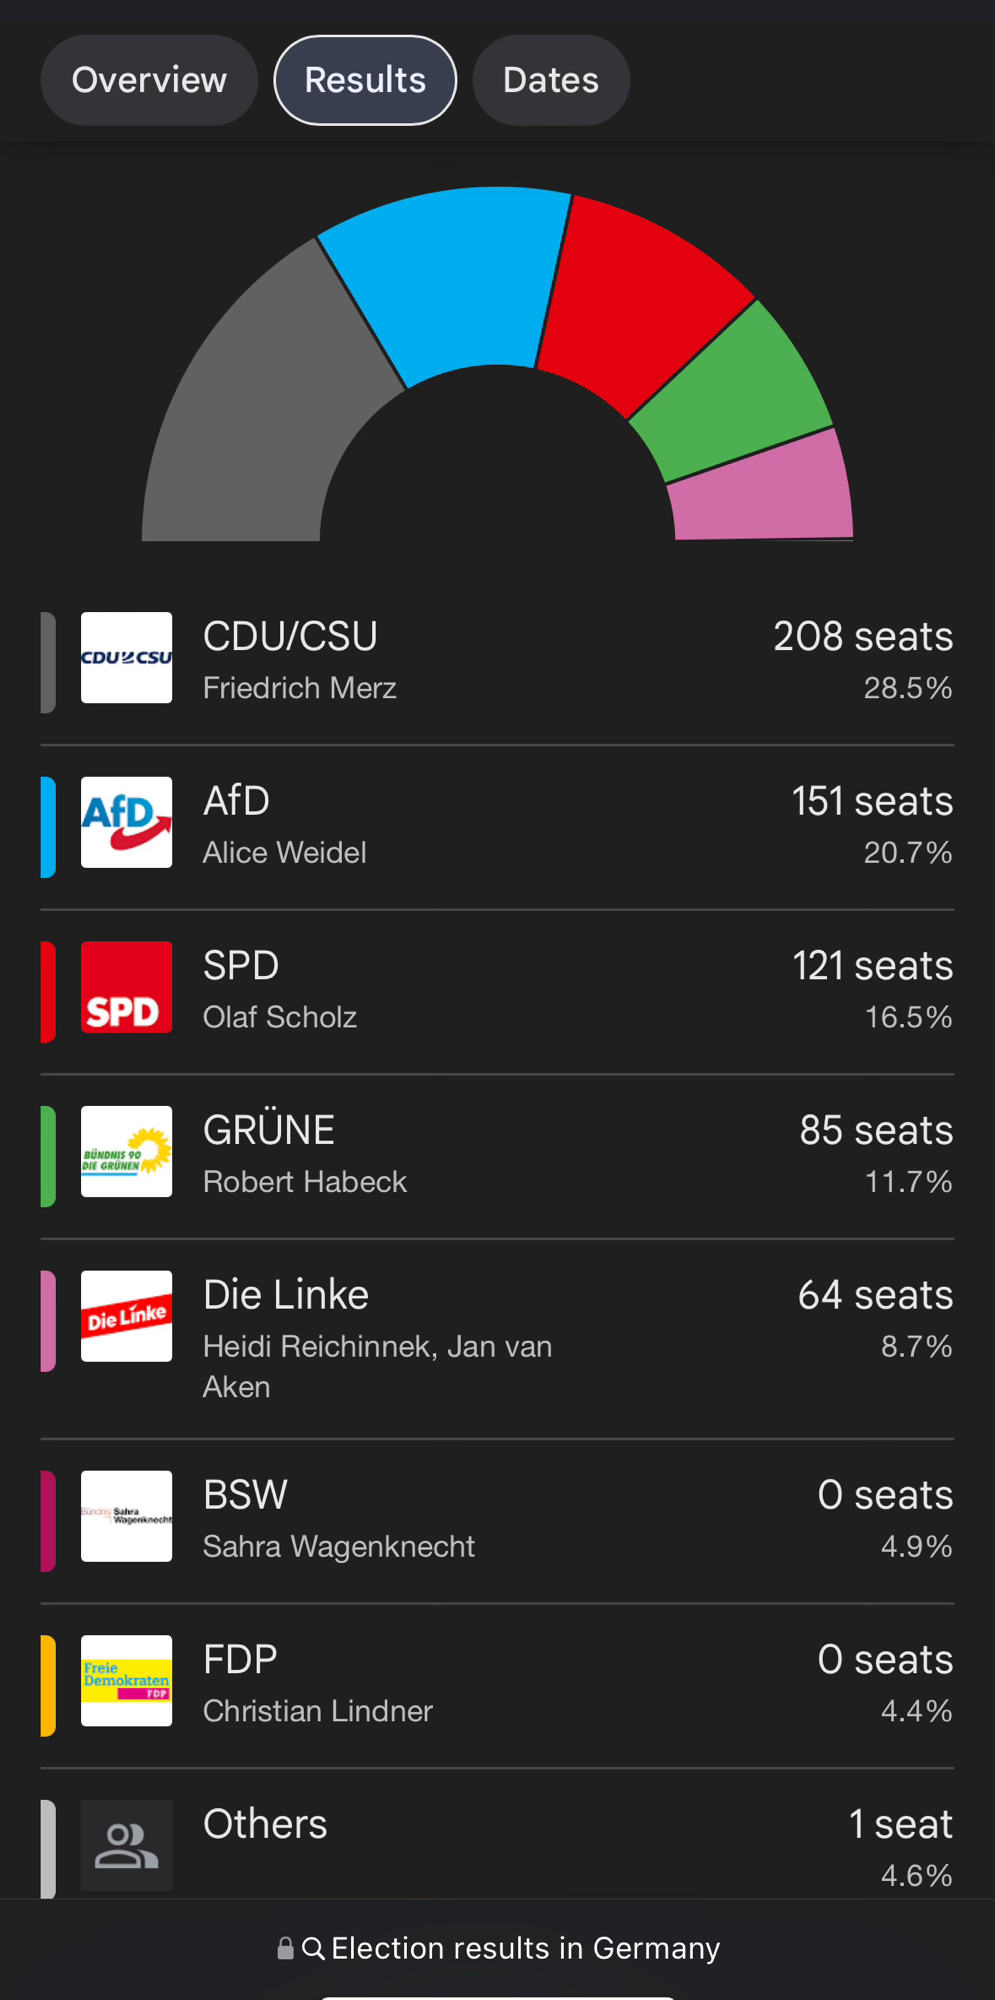
Task: Tap the 208 seats CDU/CSU result
Action: (863, 637)
